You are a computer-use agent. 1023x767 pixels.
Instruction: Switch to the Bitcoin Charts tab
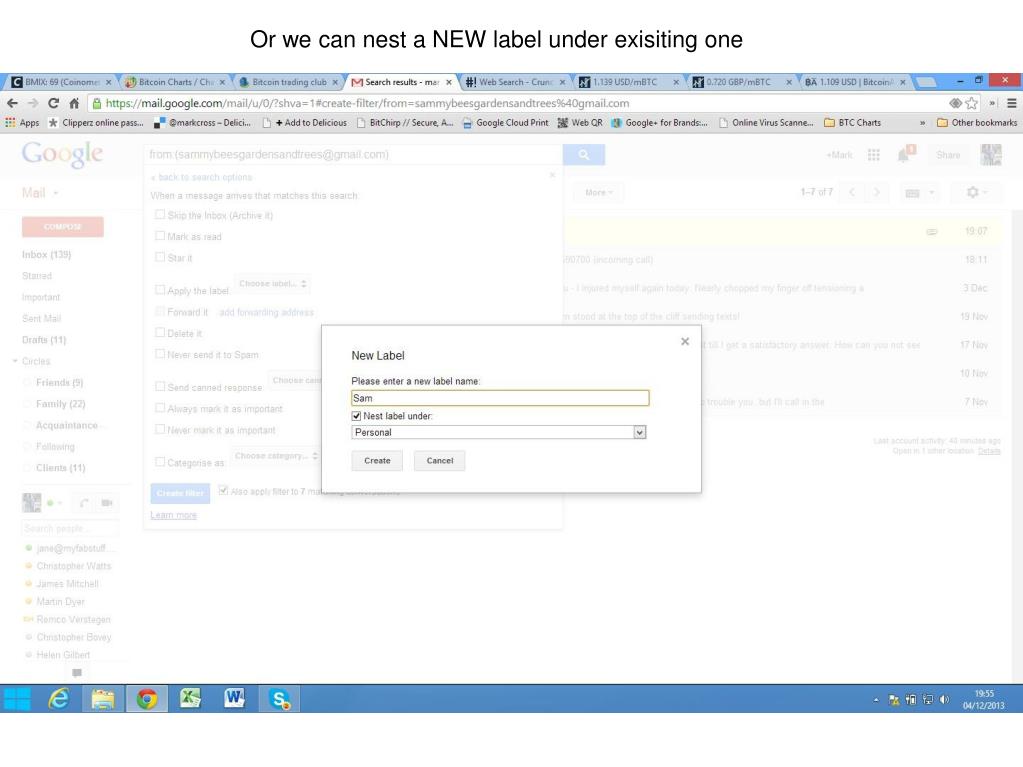176,82
